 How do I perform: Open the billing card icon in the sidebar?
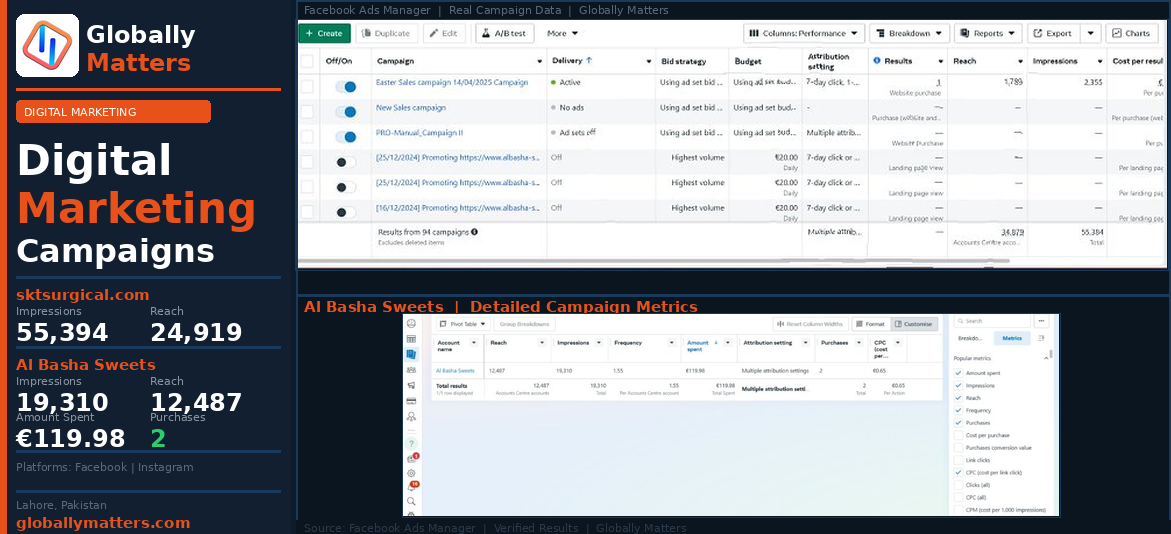click(411, 401)
